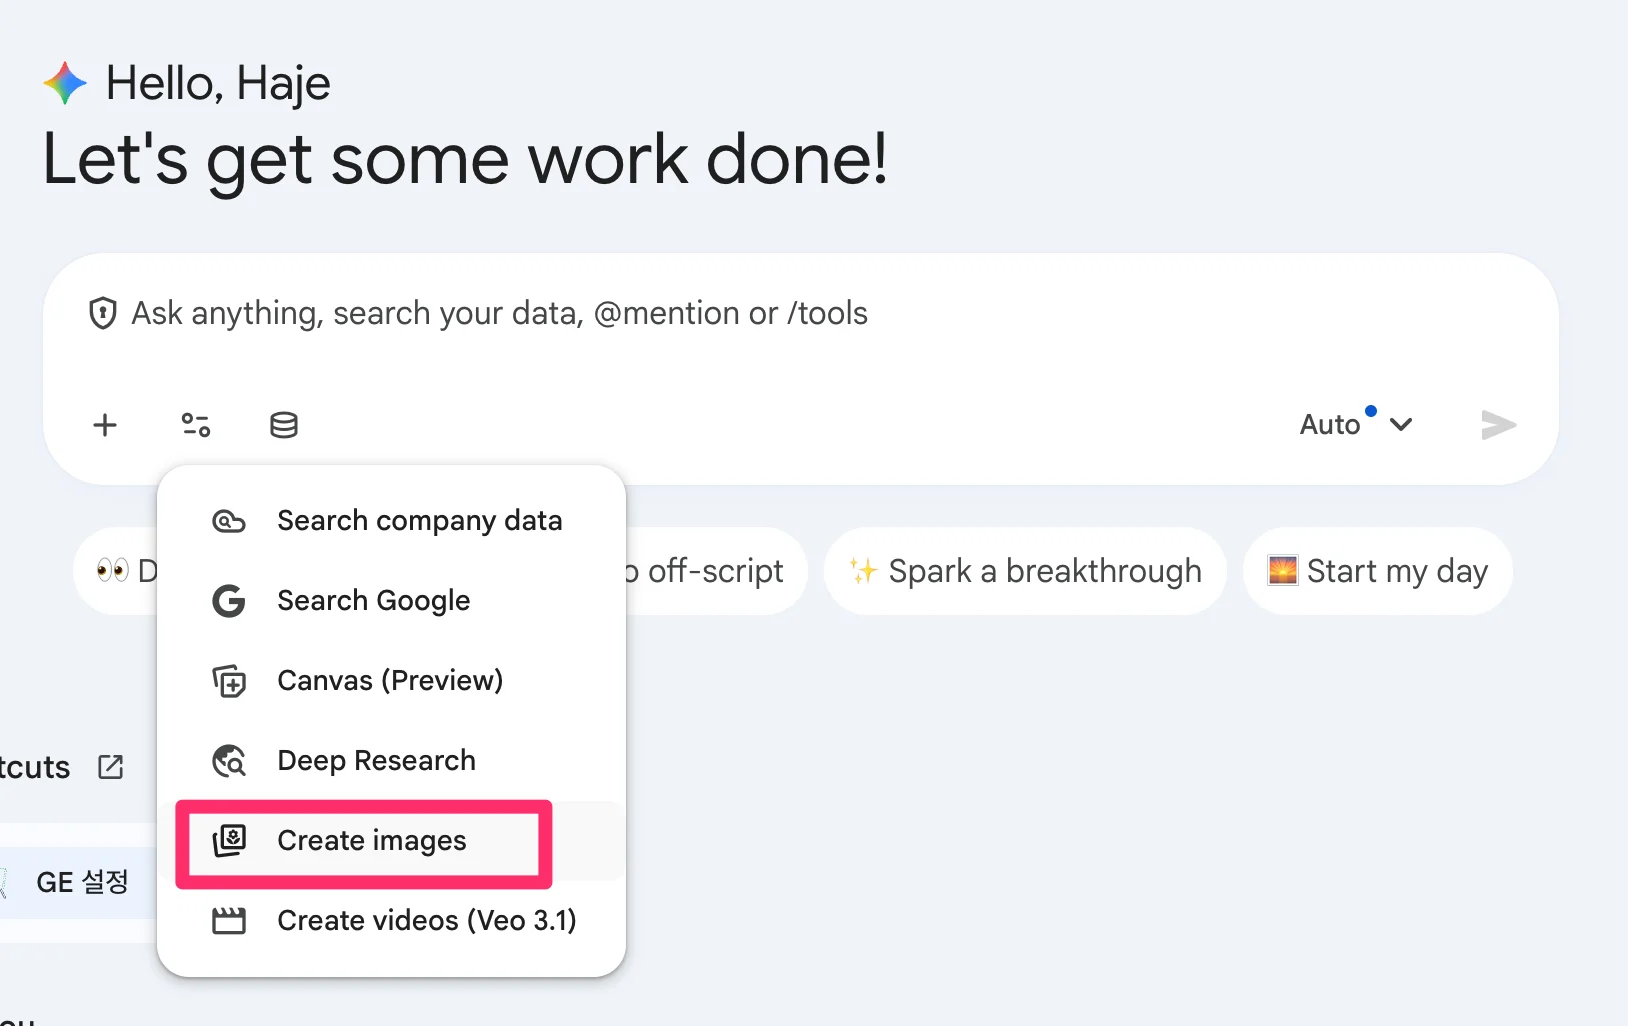Viewport: 1628px width, 1026px height.
Task: Click the Hello, Haje greeting text
Action: 218,83
